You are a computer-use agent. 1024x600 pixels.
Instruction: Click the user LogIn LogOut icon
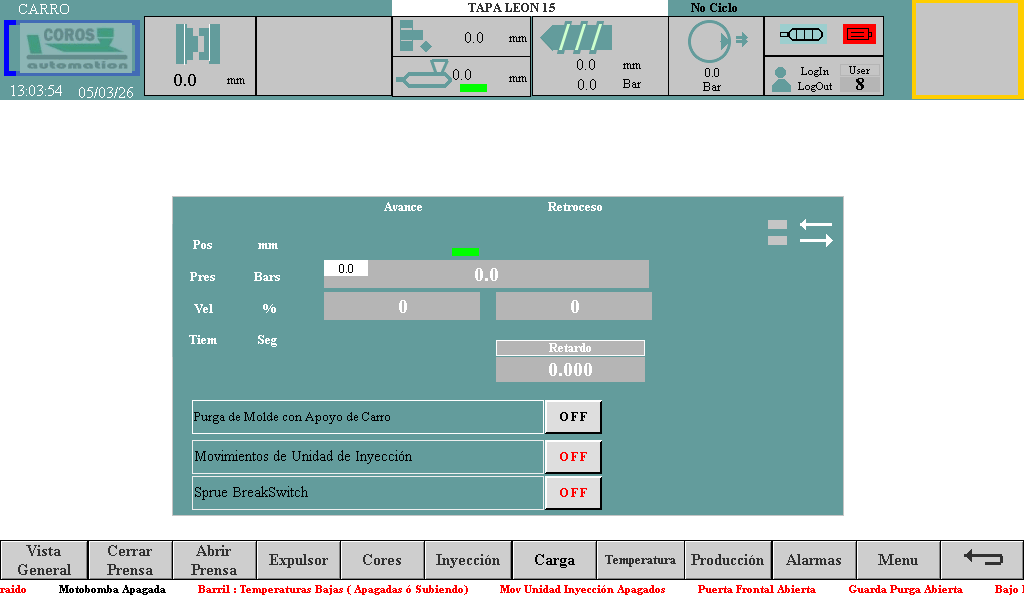(x=782, y=79)
